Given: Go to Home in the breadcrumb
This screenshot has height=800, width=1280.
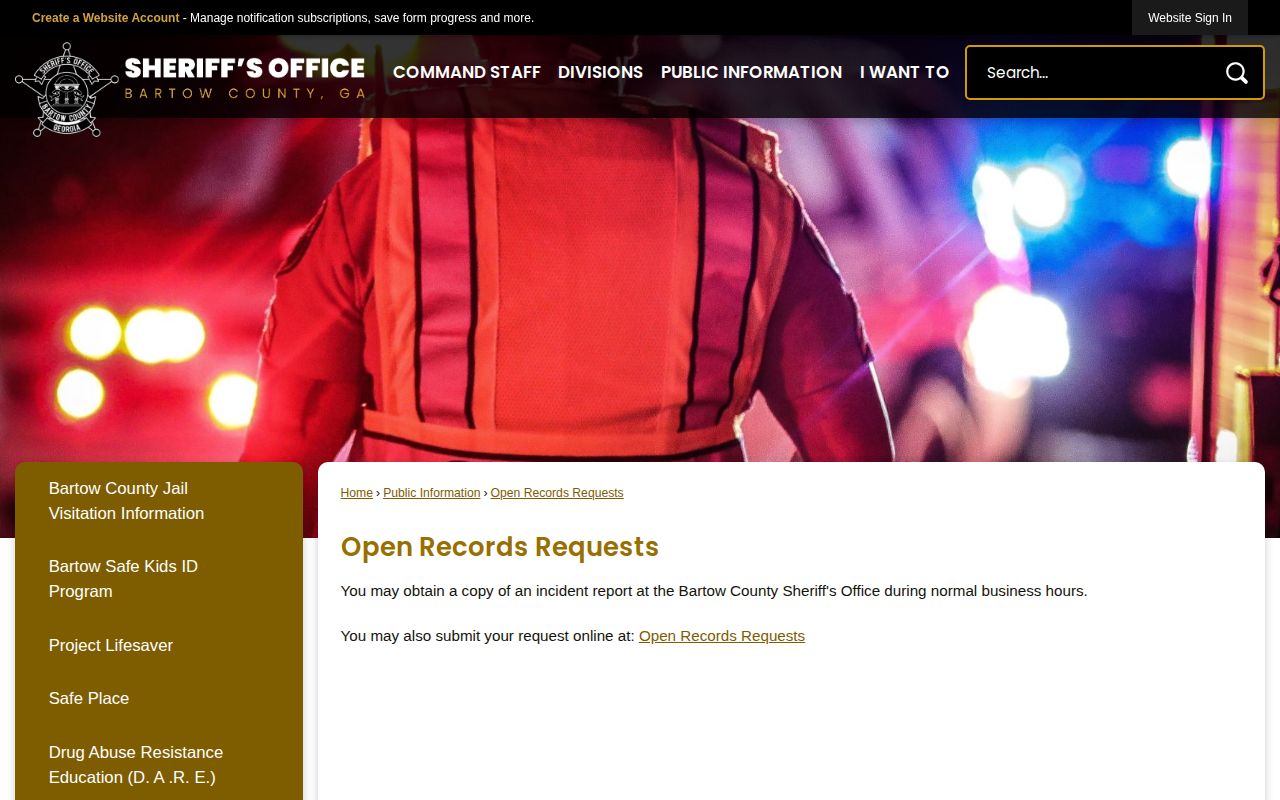Looking at the screenshot, I should [356, 493].
